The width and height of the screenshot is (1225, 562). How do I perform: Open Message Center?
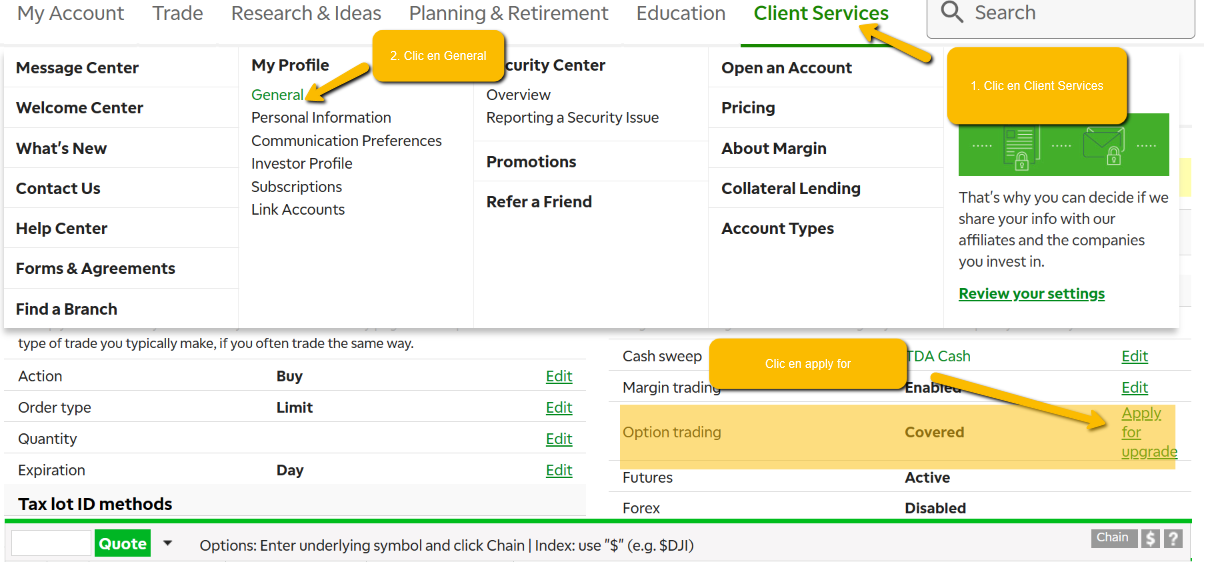(77, 68)
